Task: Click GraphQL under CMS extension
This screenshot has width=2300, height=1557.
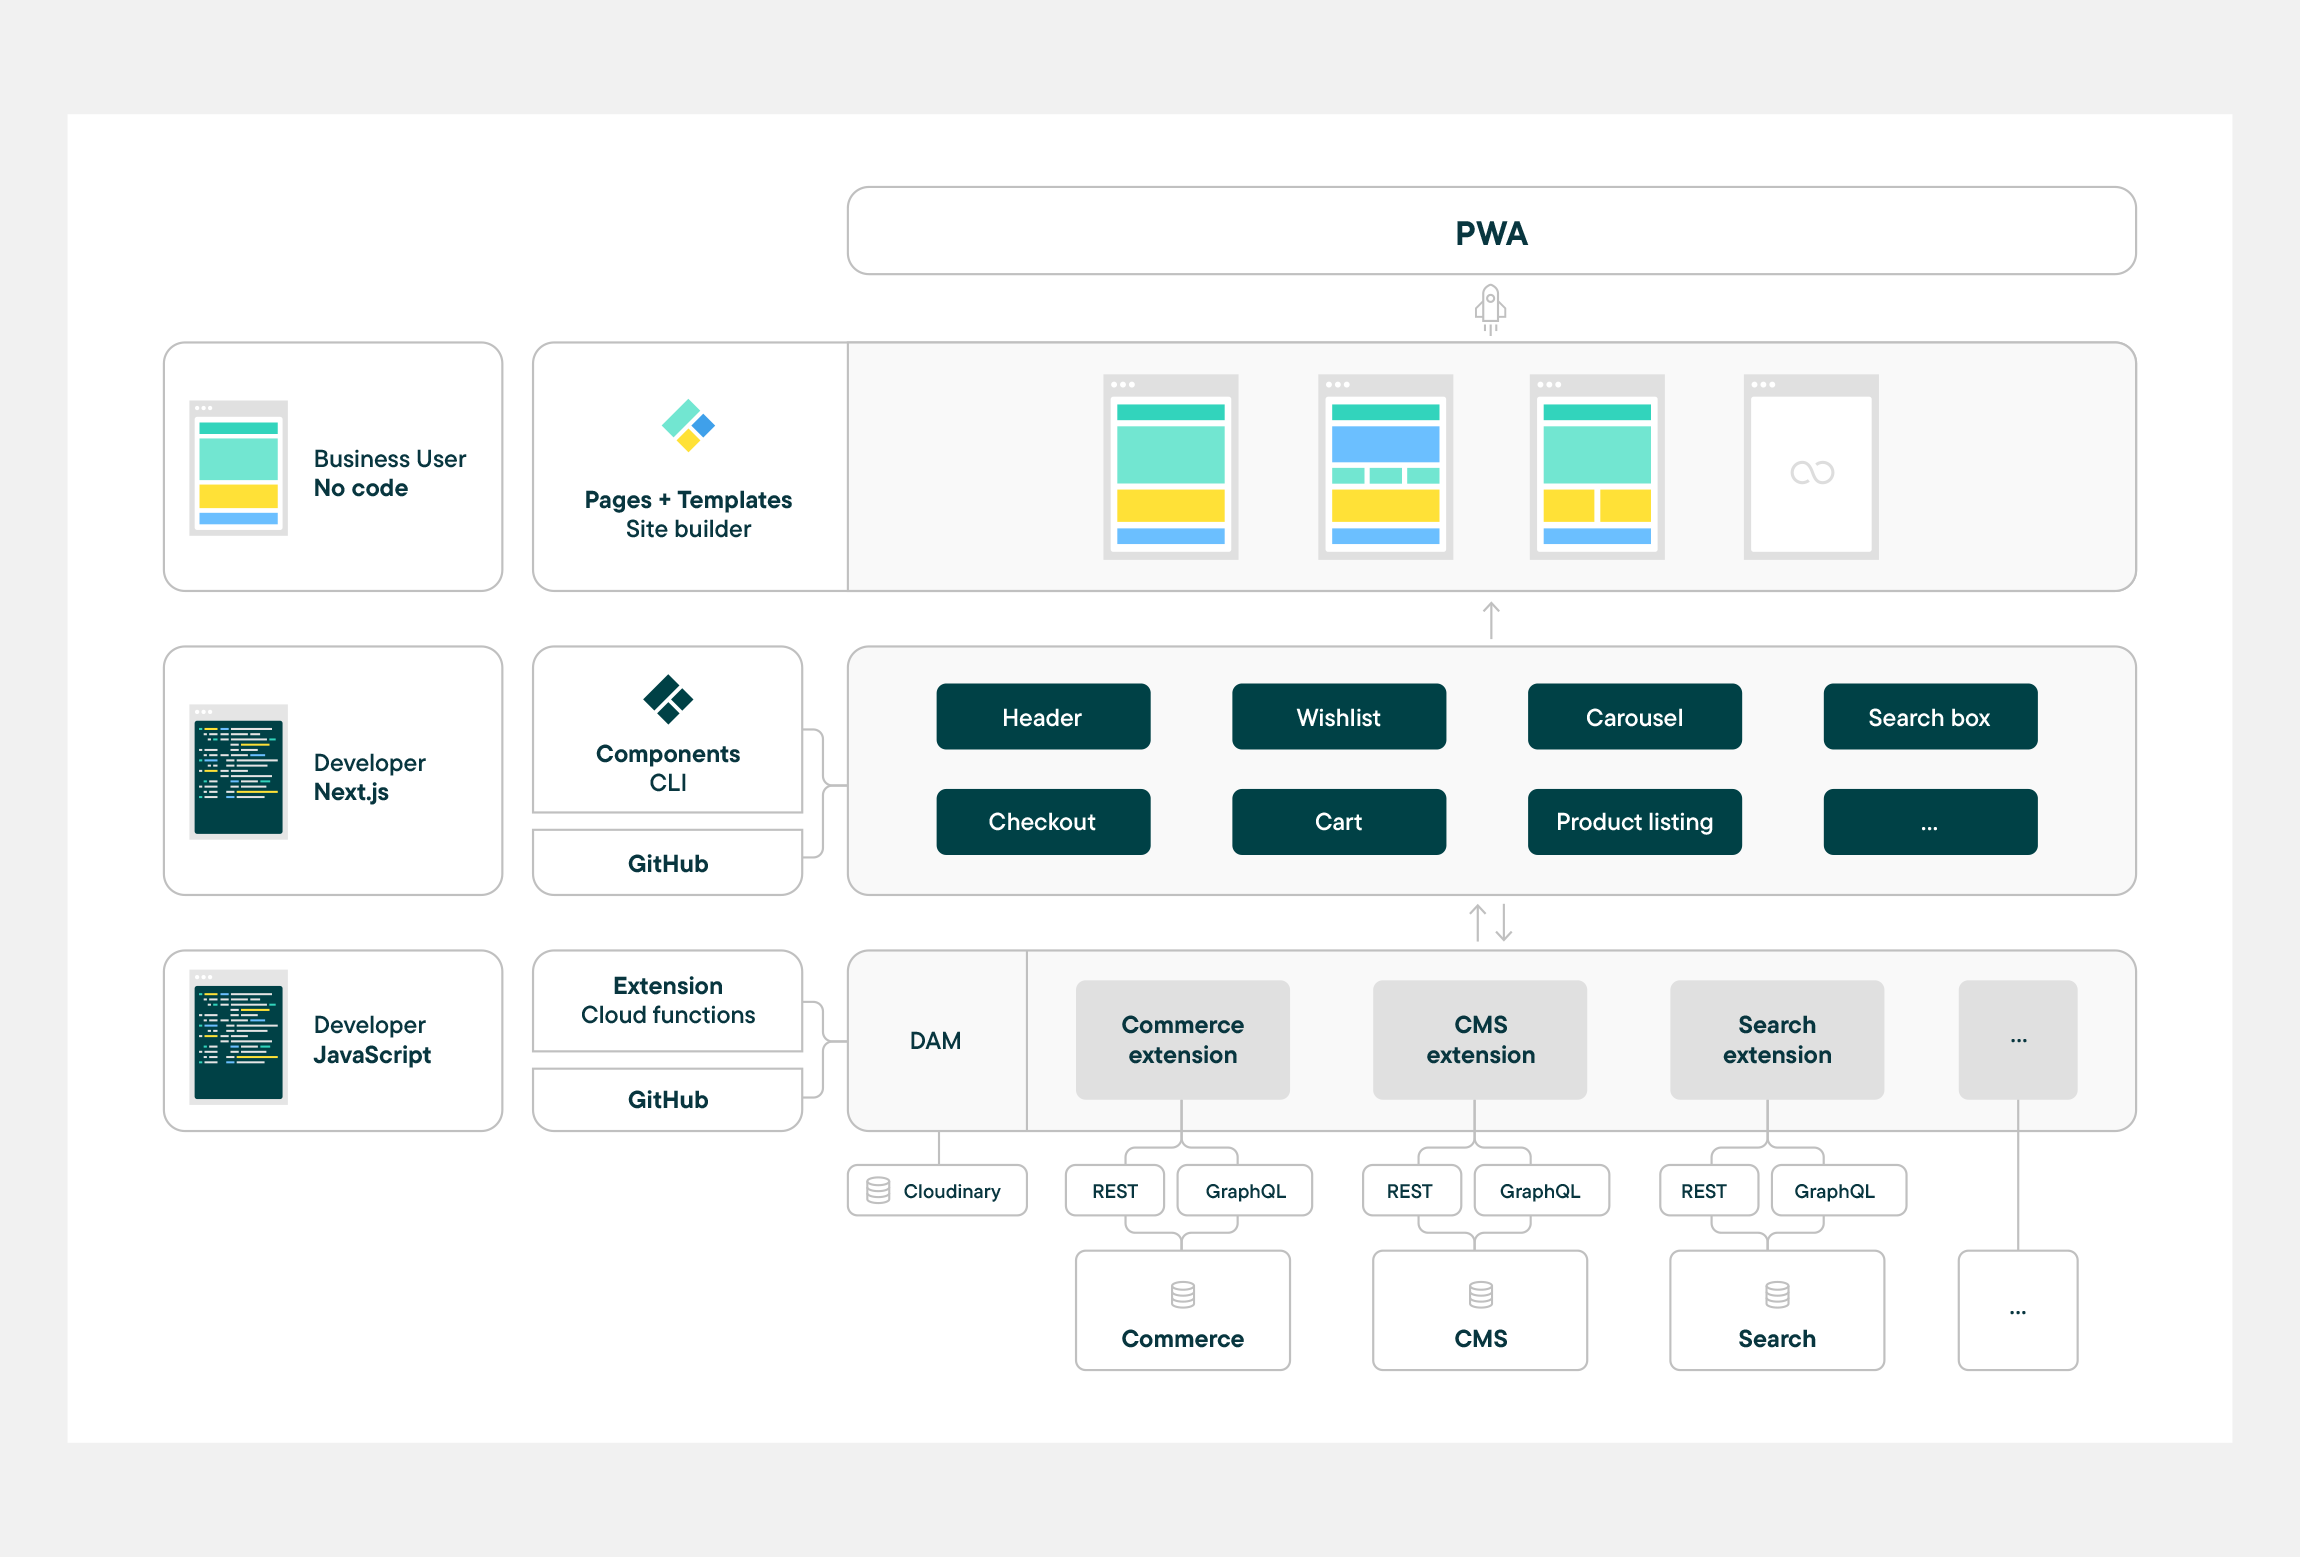Action: coord(1541,1190)
